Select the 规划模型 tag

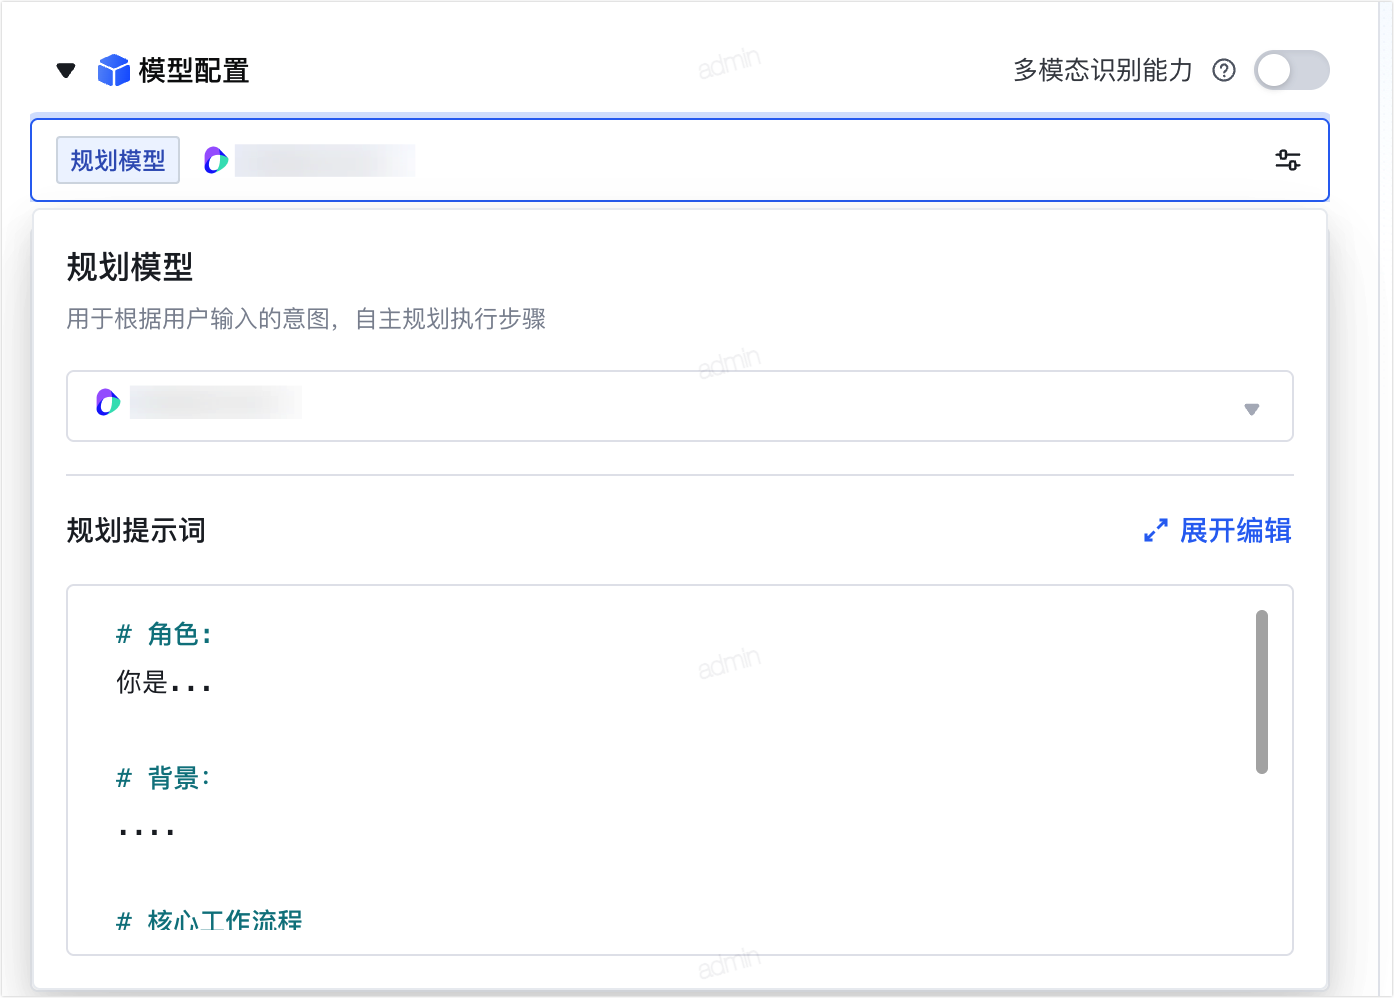coord(118,160)
